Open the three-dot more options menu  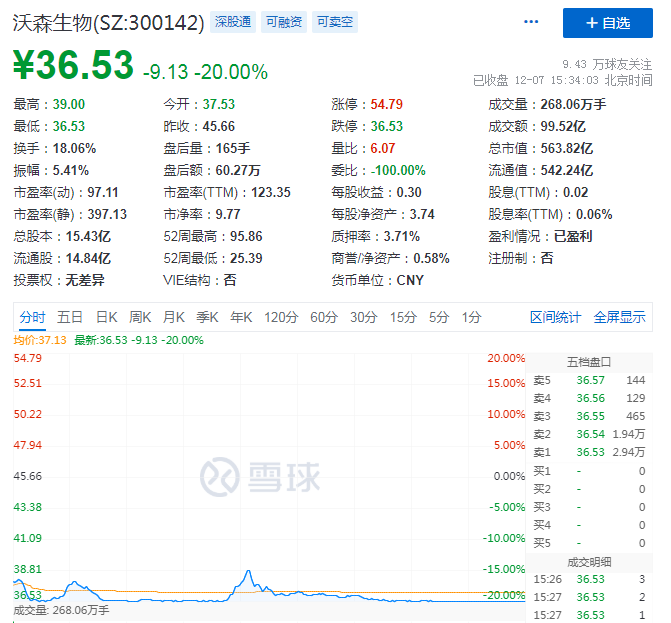point(531,22)
